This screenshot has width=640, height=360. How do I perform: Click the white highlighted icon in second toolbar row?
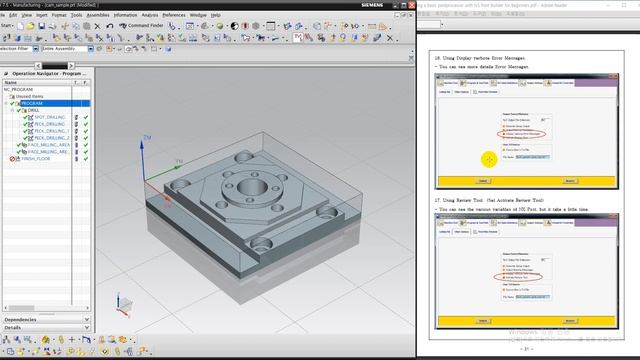point(298,38)
